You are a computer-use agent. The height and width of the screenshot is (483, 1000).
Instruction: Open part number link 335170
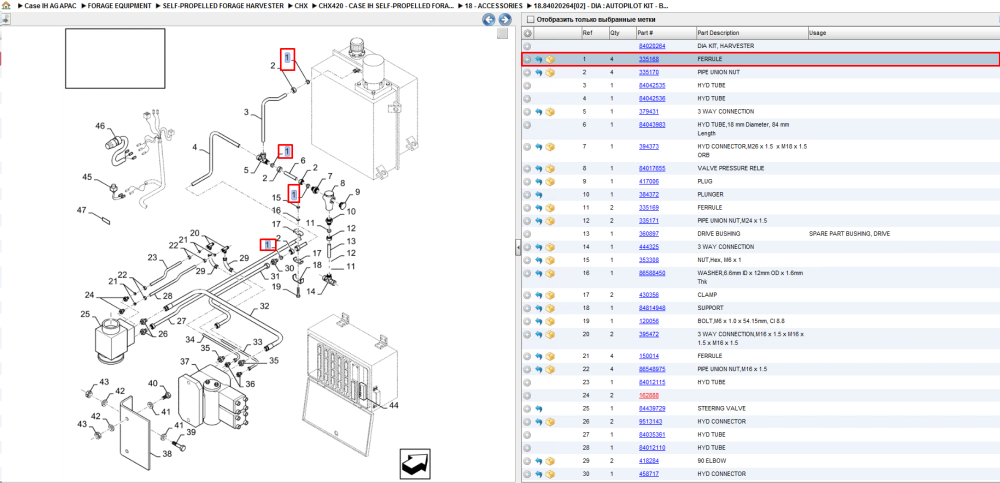649,73
